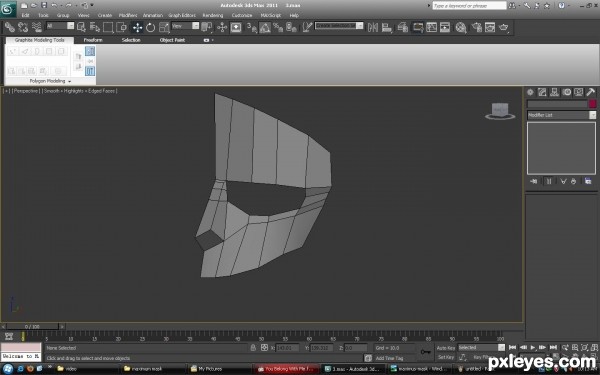600x375 pixels.
Task: Open the Modify tab in command panel
Action: pyautogui.click(x=542, y=92)
